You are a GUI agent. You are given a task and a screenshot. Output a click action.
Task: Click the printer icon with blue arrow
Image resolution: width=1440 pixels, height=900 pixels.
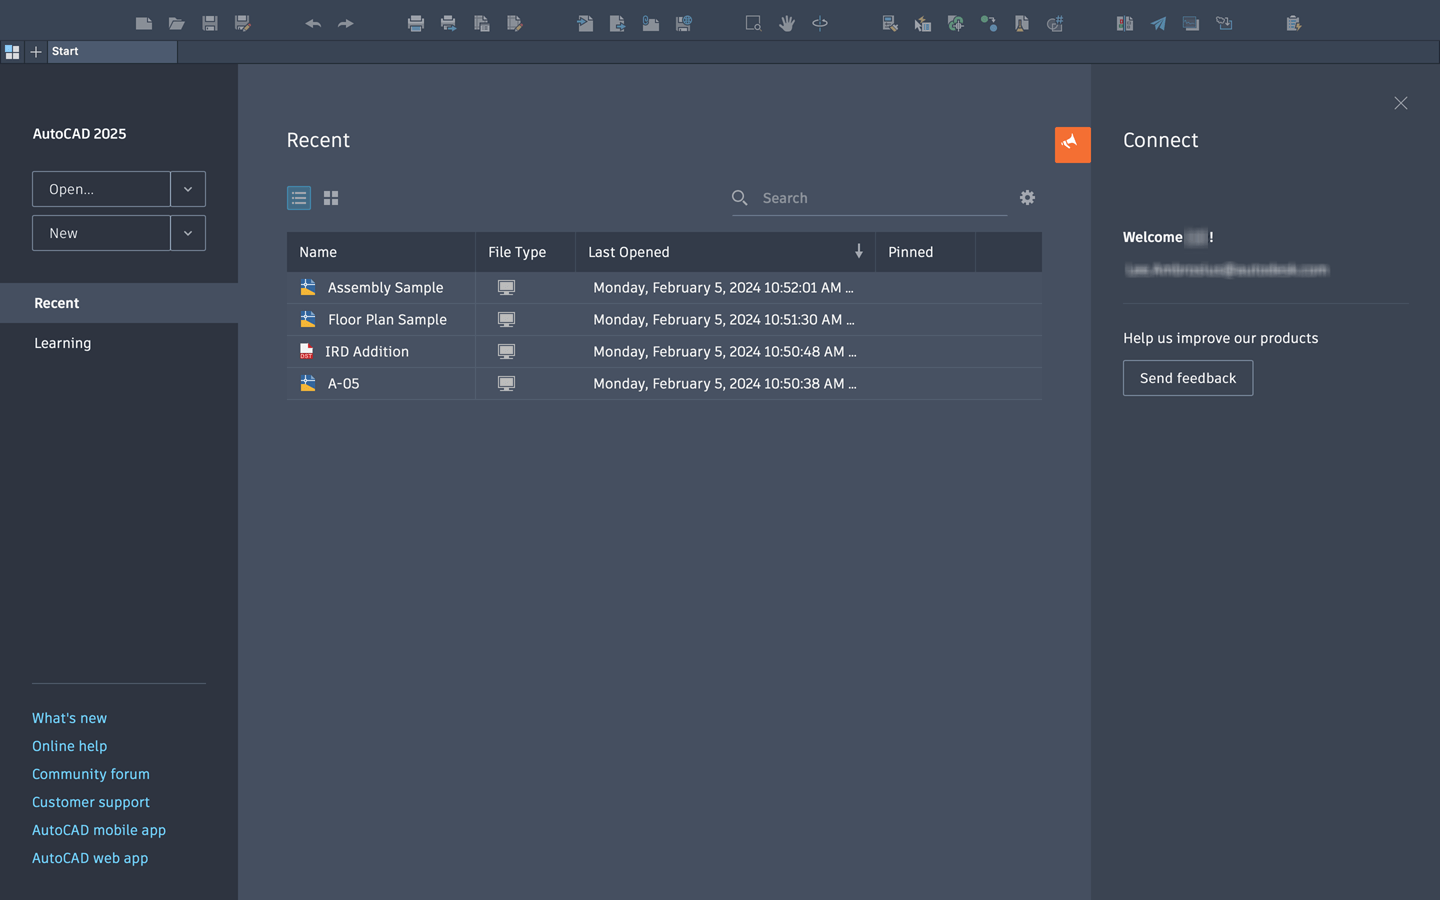(449, 23)
